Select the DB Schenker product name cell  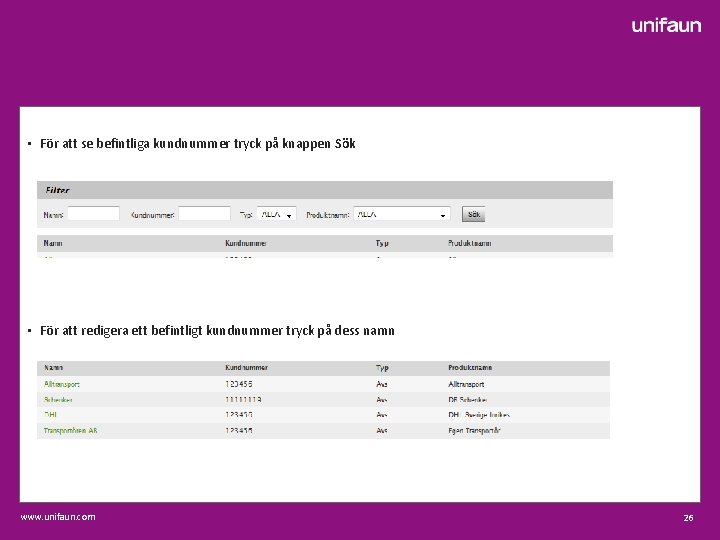467,400
